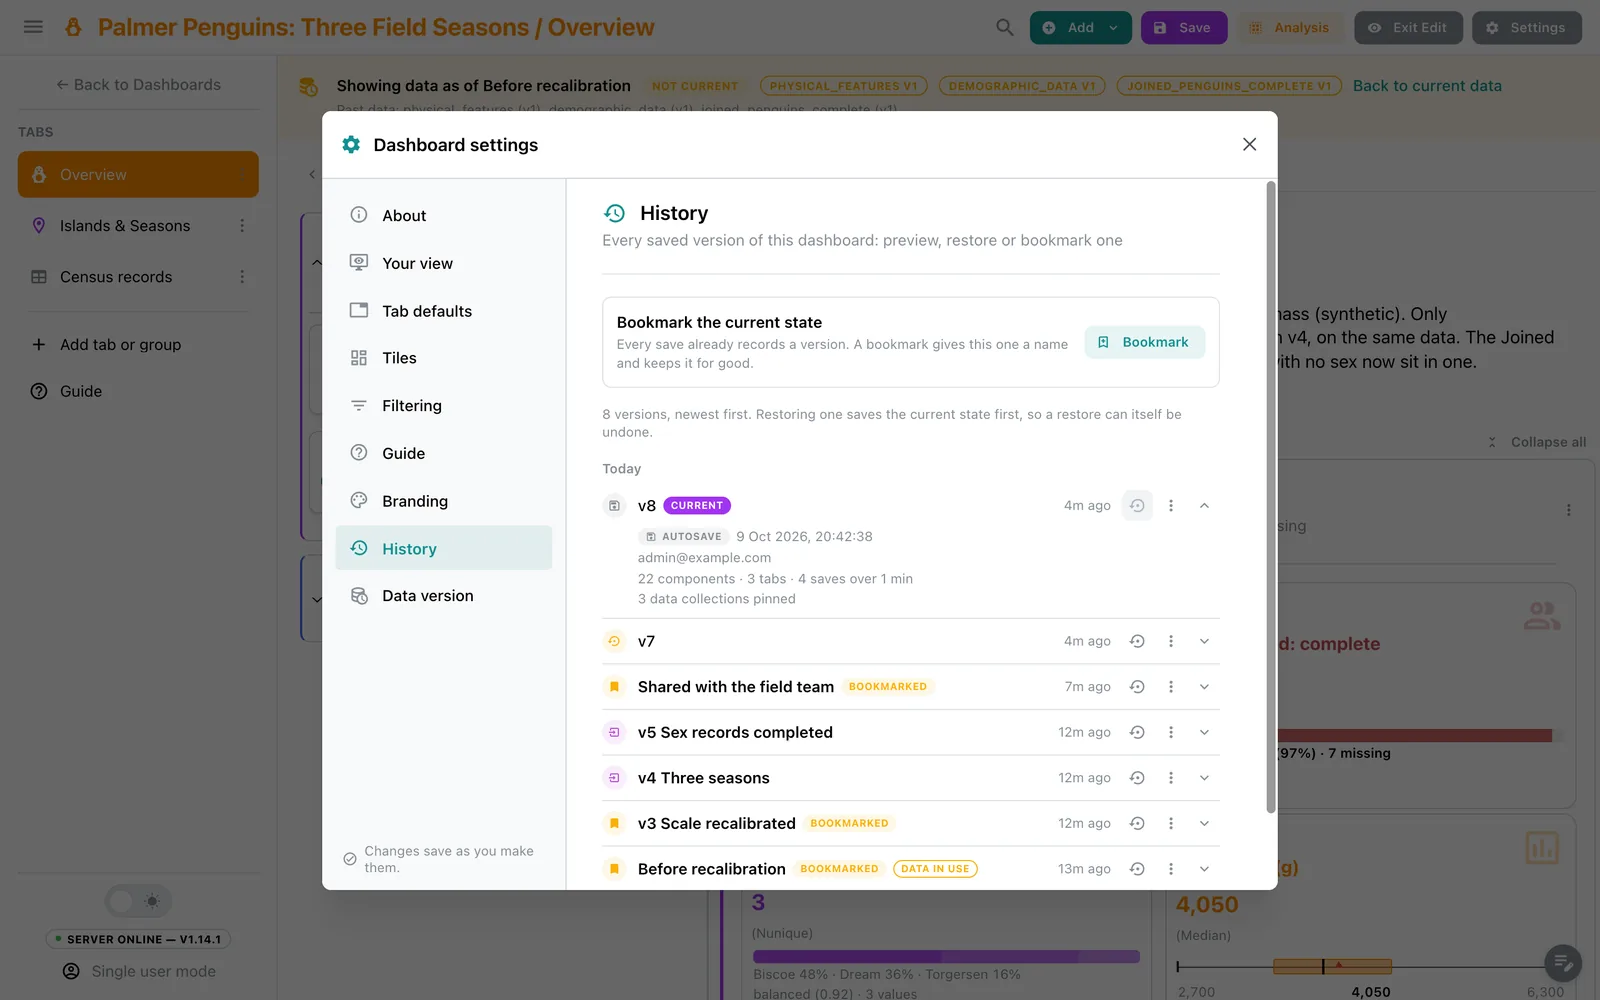The width and height of the screenshot is (1600, 1000).
Task: Restore version v7 using its restore icon
Action: tap(1137, 641)
